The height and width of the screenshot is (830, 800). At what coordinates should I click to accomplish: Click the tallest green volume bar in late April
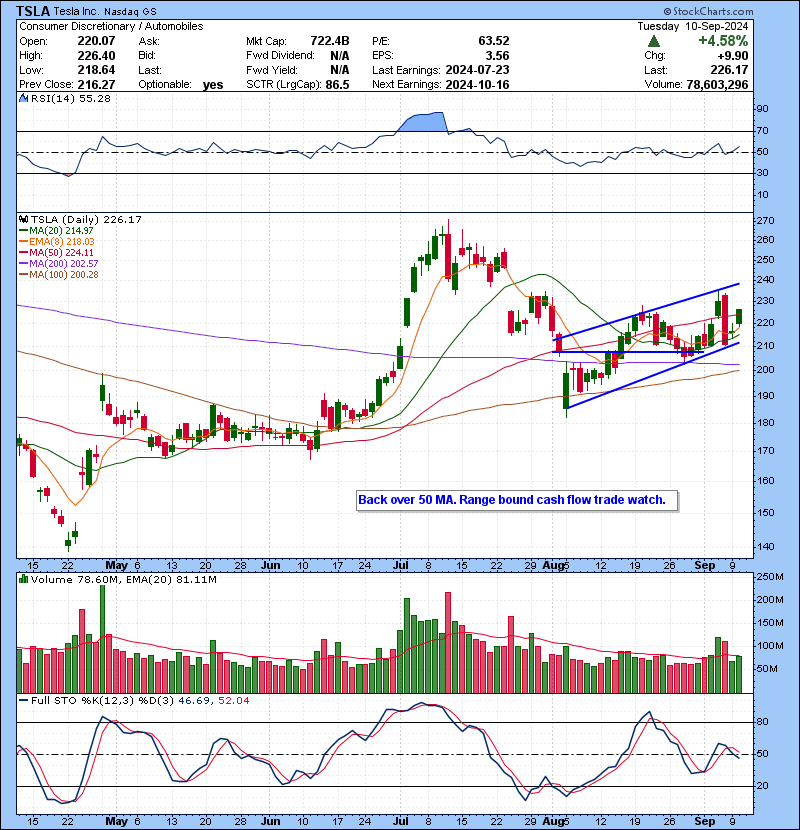[x=102, y=639]
